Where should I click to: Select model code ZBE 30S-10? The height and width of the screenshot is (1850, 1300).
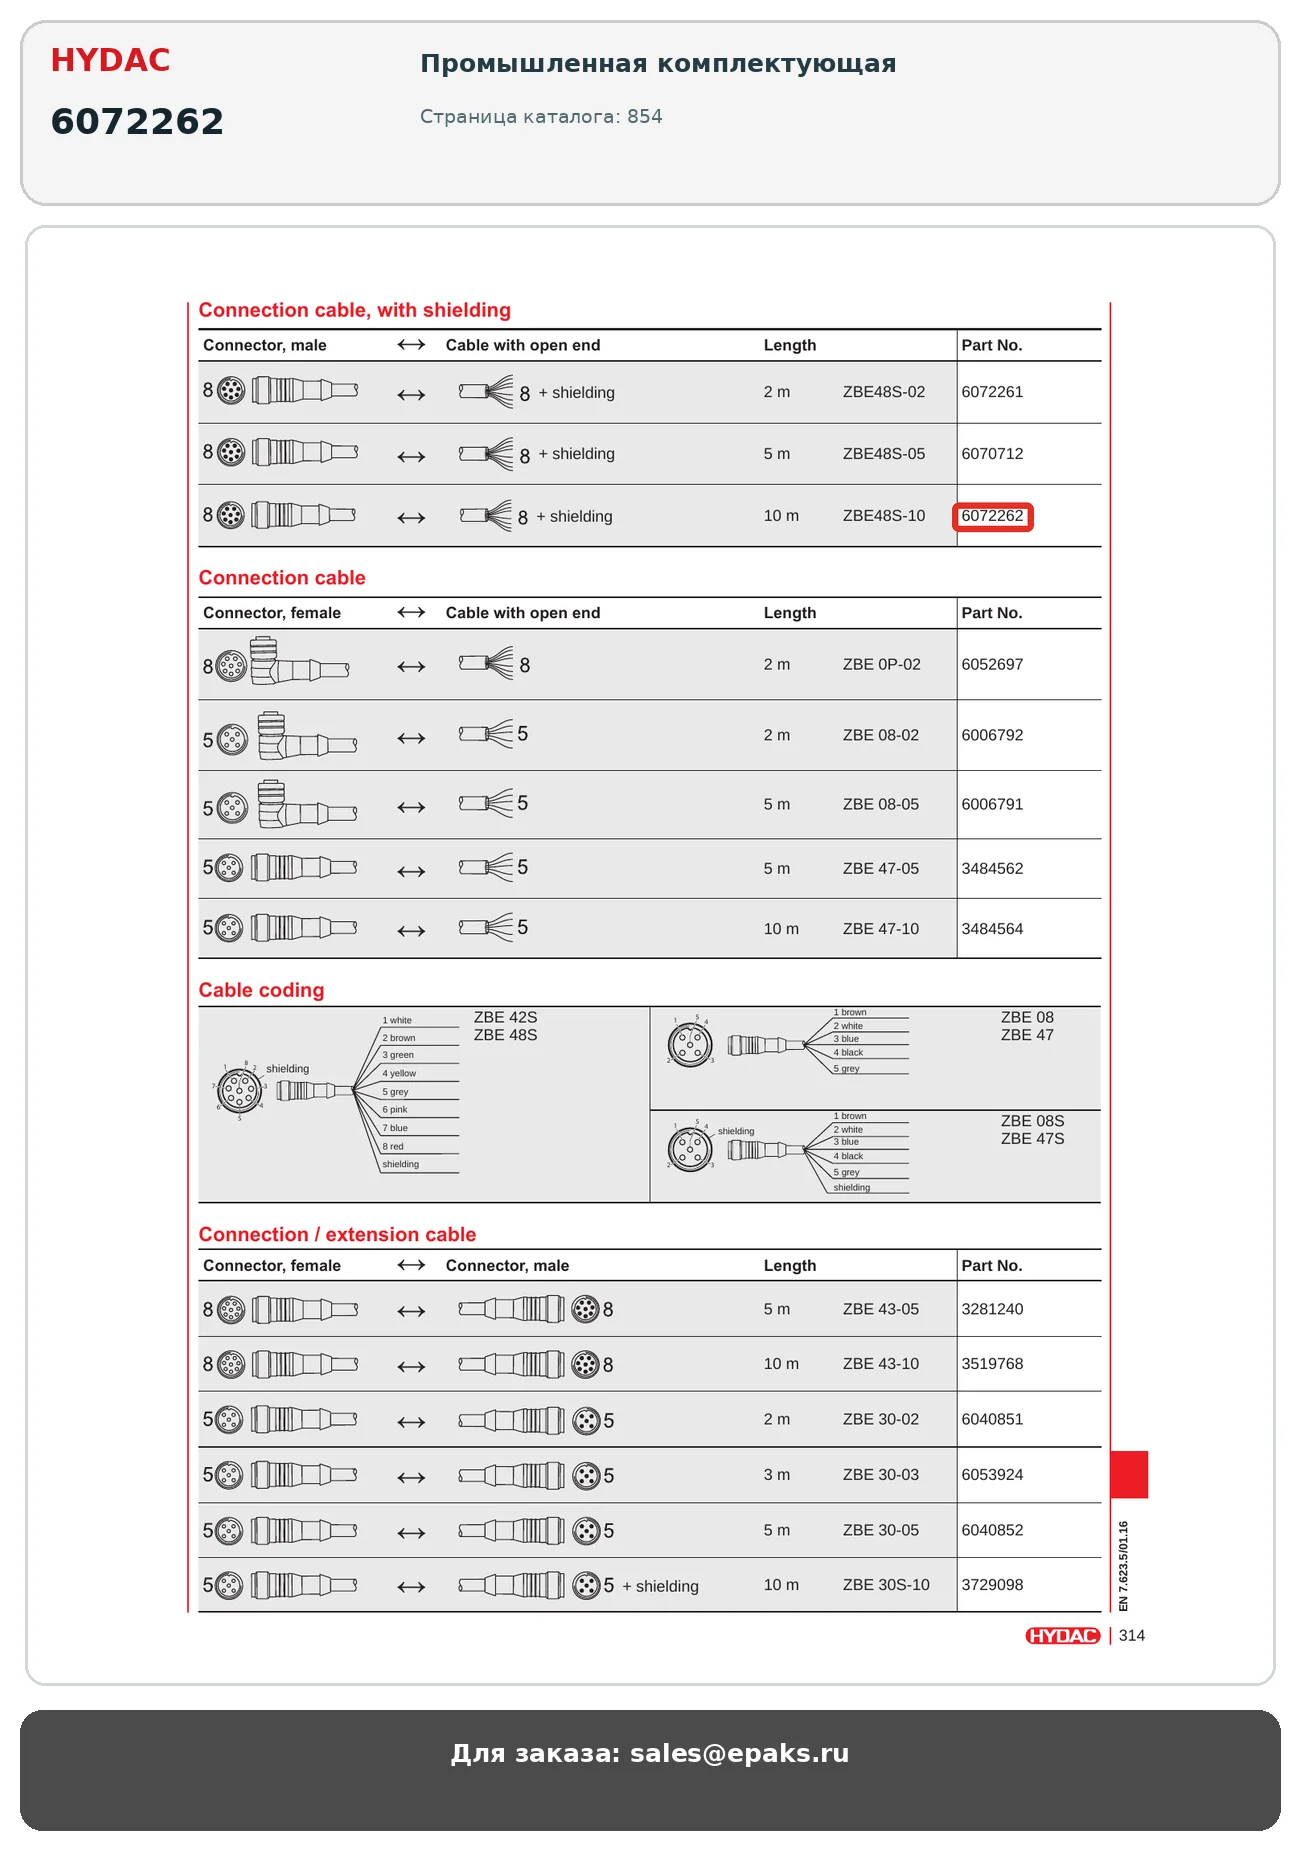[886, 1585]
